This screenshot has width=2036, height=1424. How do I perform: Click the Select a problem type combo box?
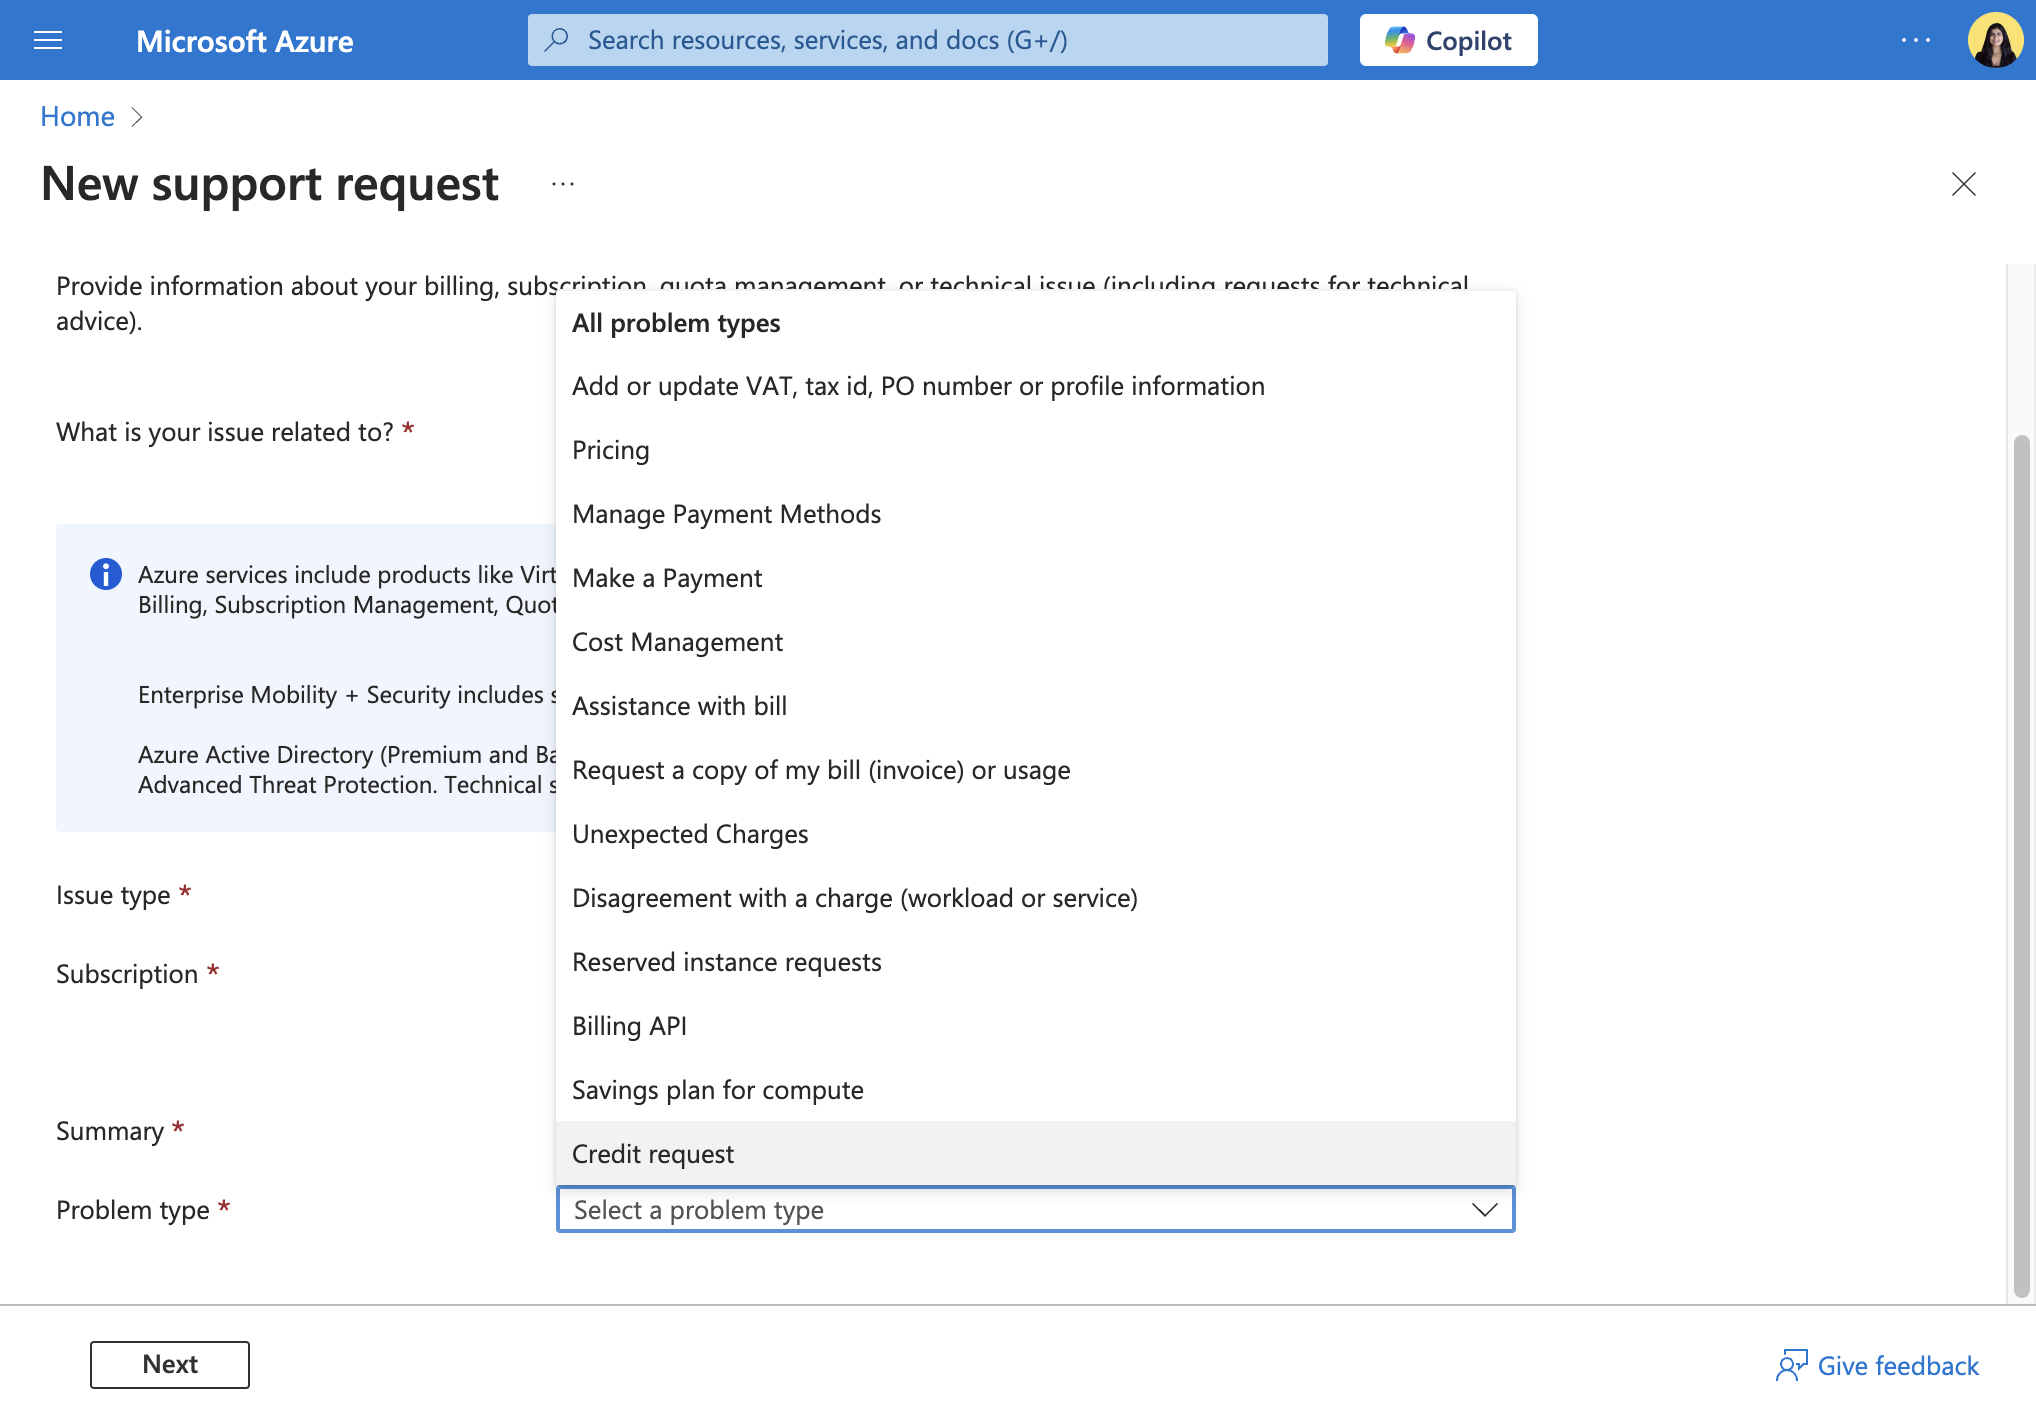coord(1035,1210)
